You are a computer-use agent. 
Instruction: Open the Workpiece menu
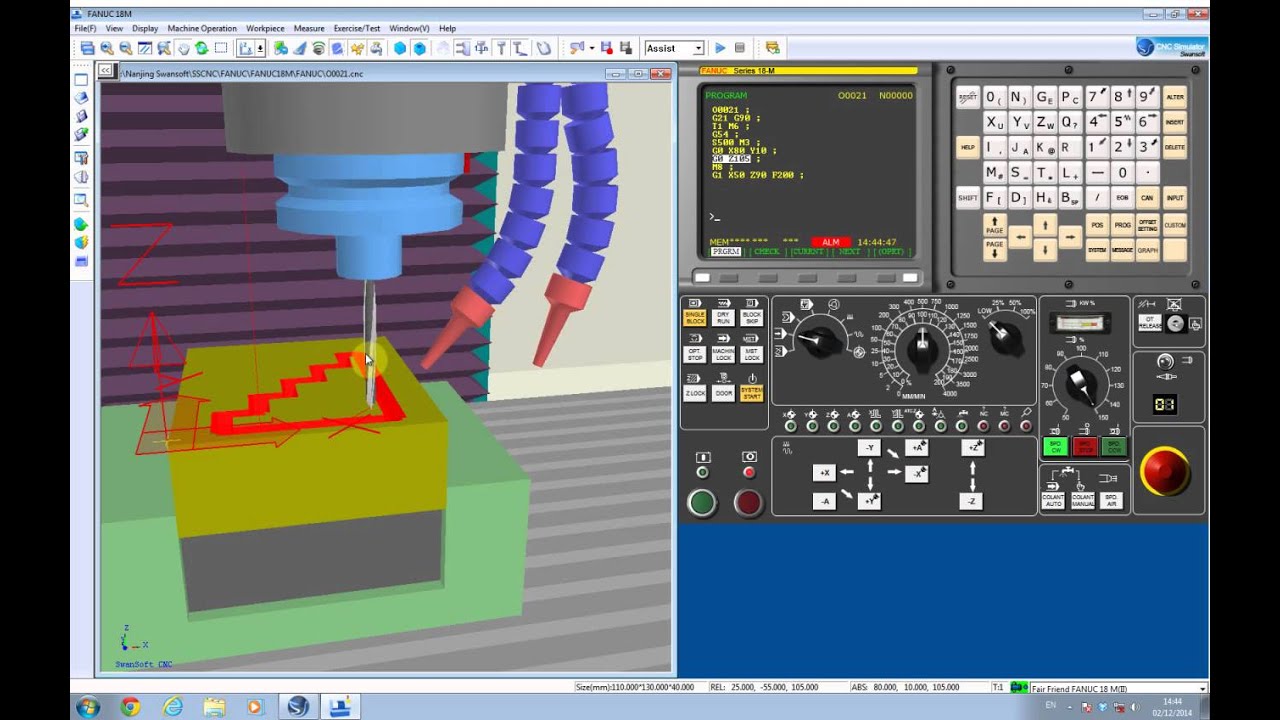point(265,29)
